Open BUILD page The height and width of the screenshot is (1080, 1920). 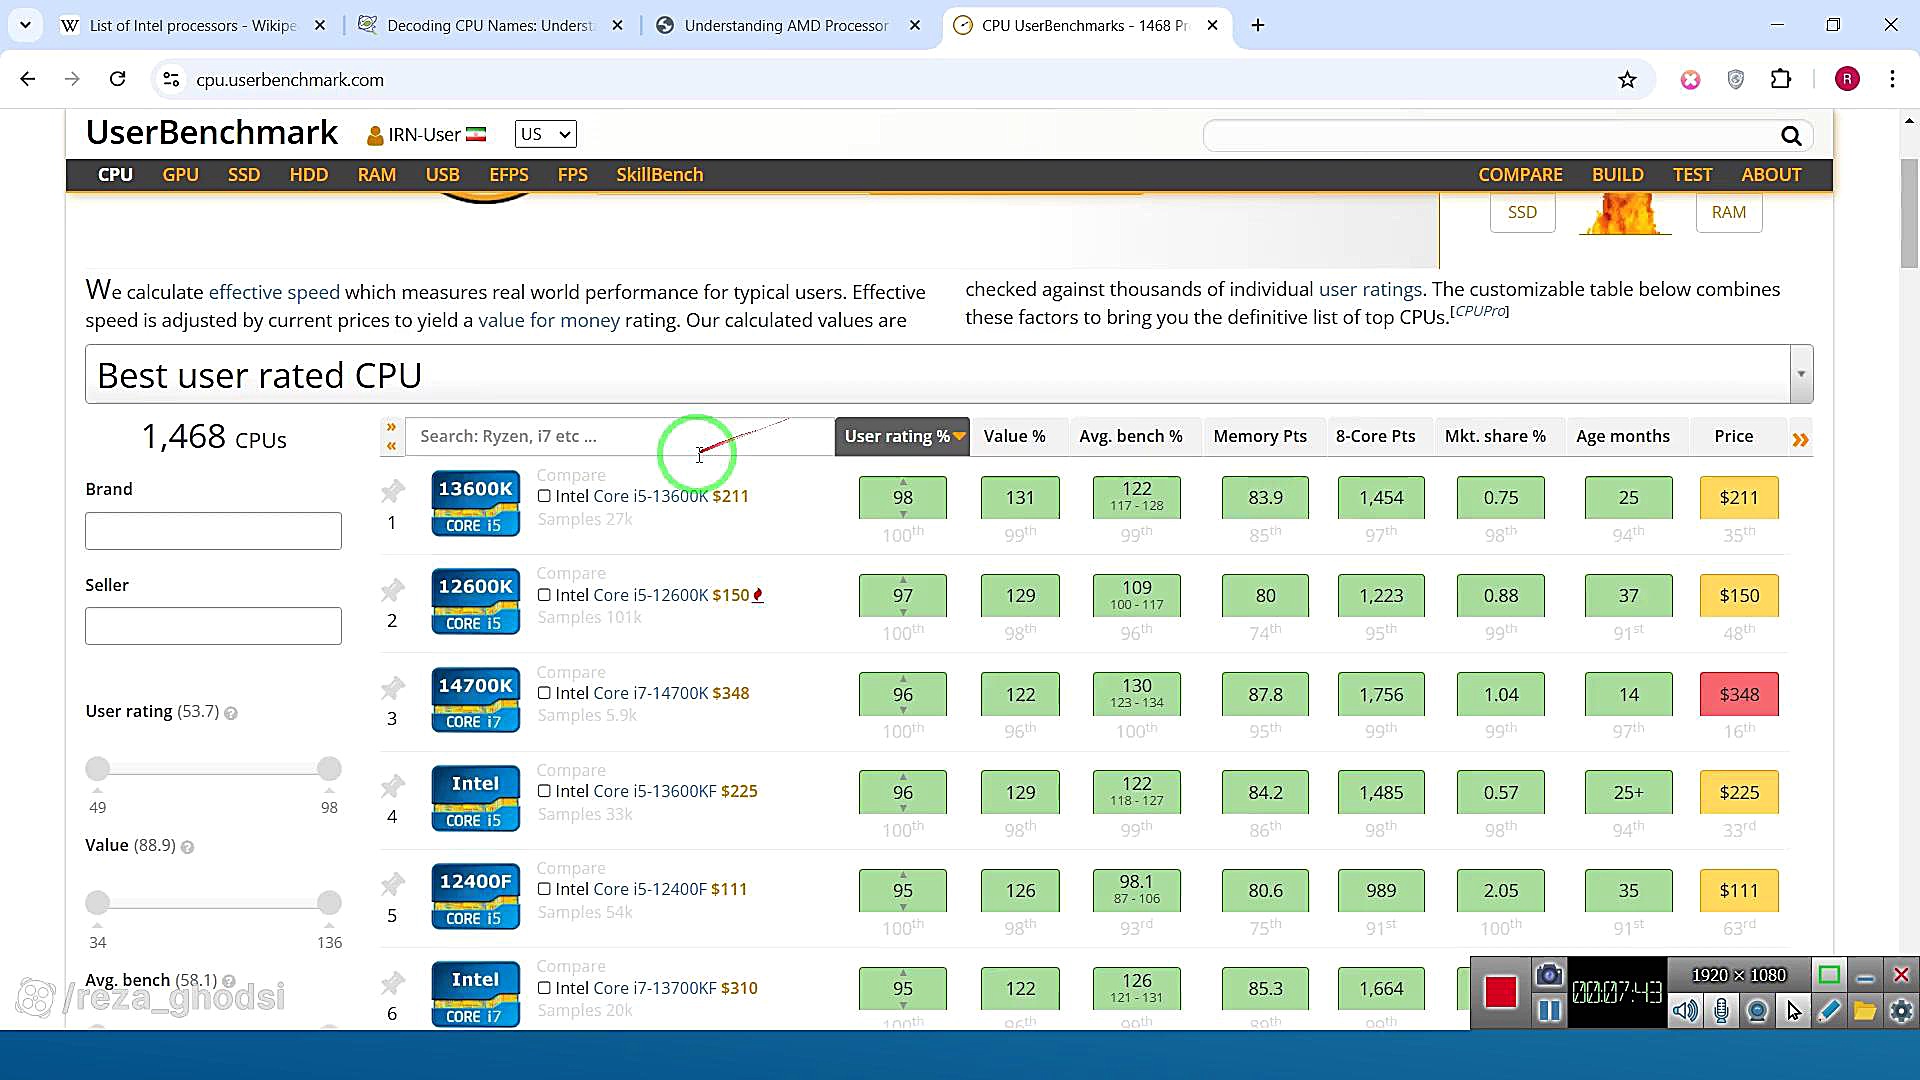click(1617, 174)
